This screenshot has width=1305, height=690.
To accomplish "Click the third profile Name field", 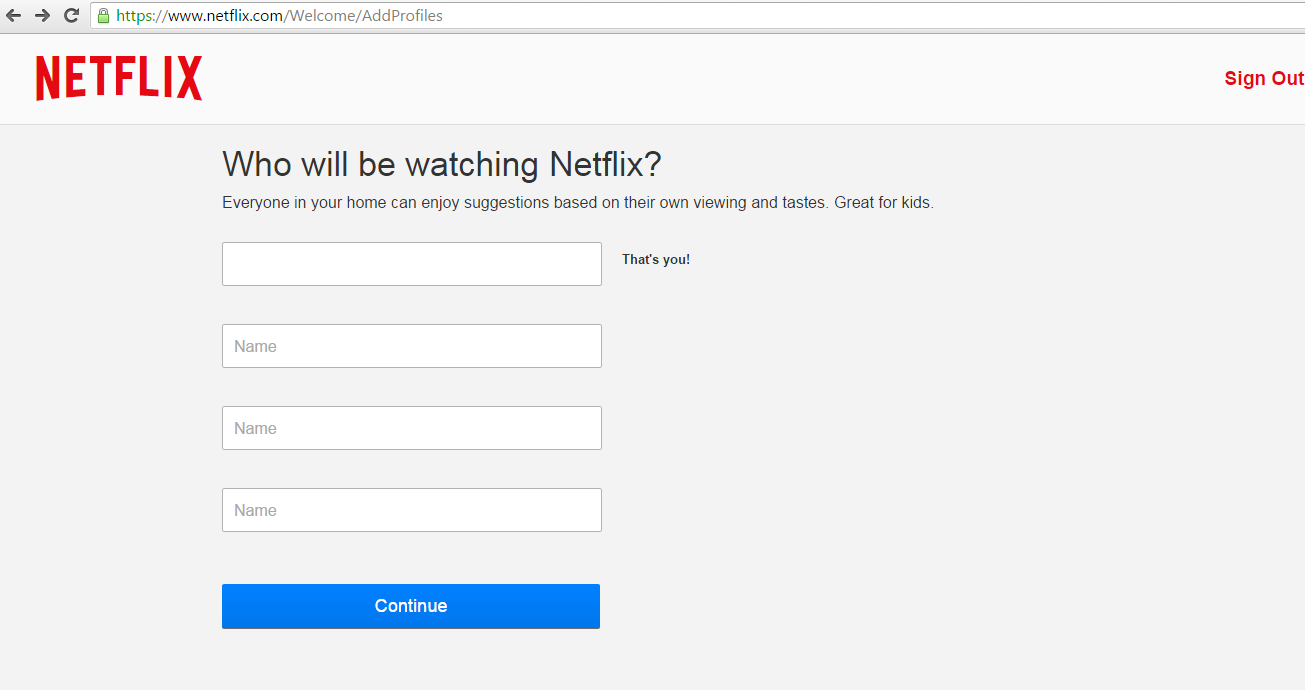I will (412, 428).
